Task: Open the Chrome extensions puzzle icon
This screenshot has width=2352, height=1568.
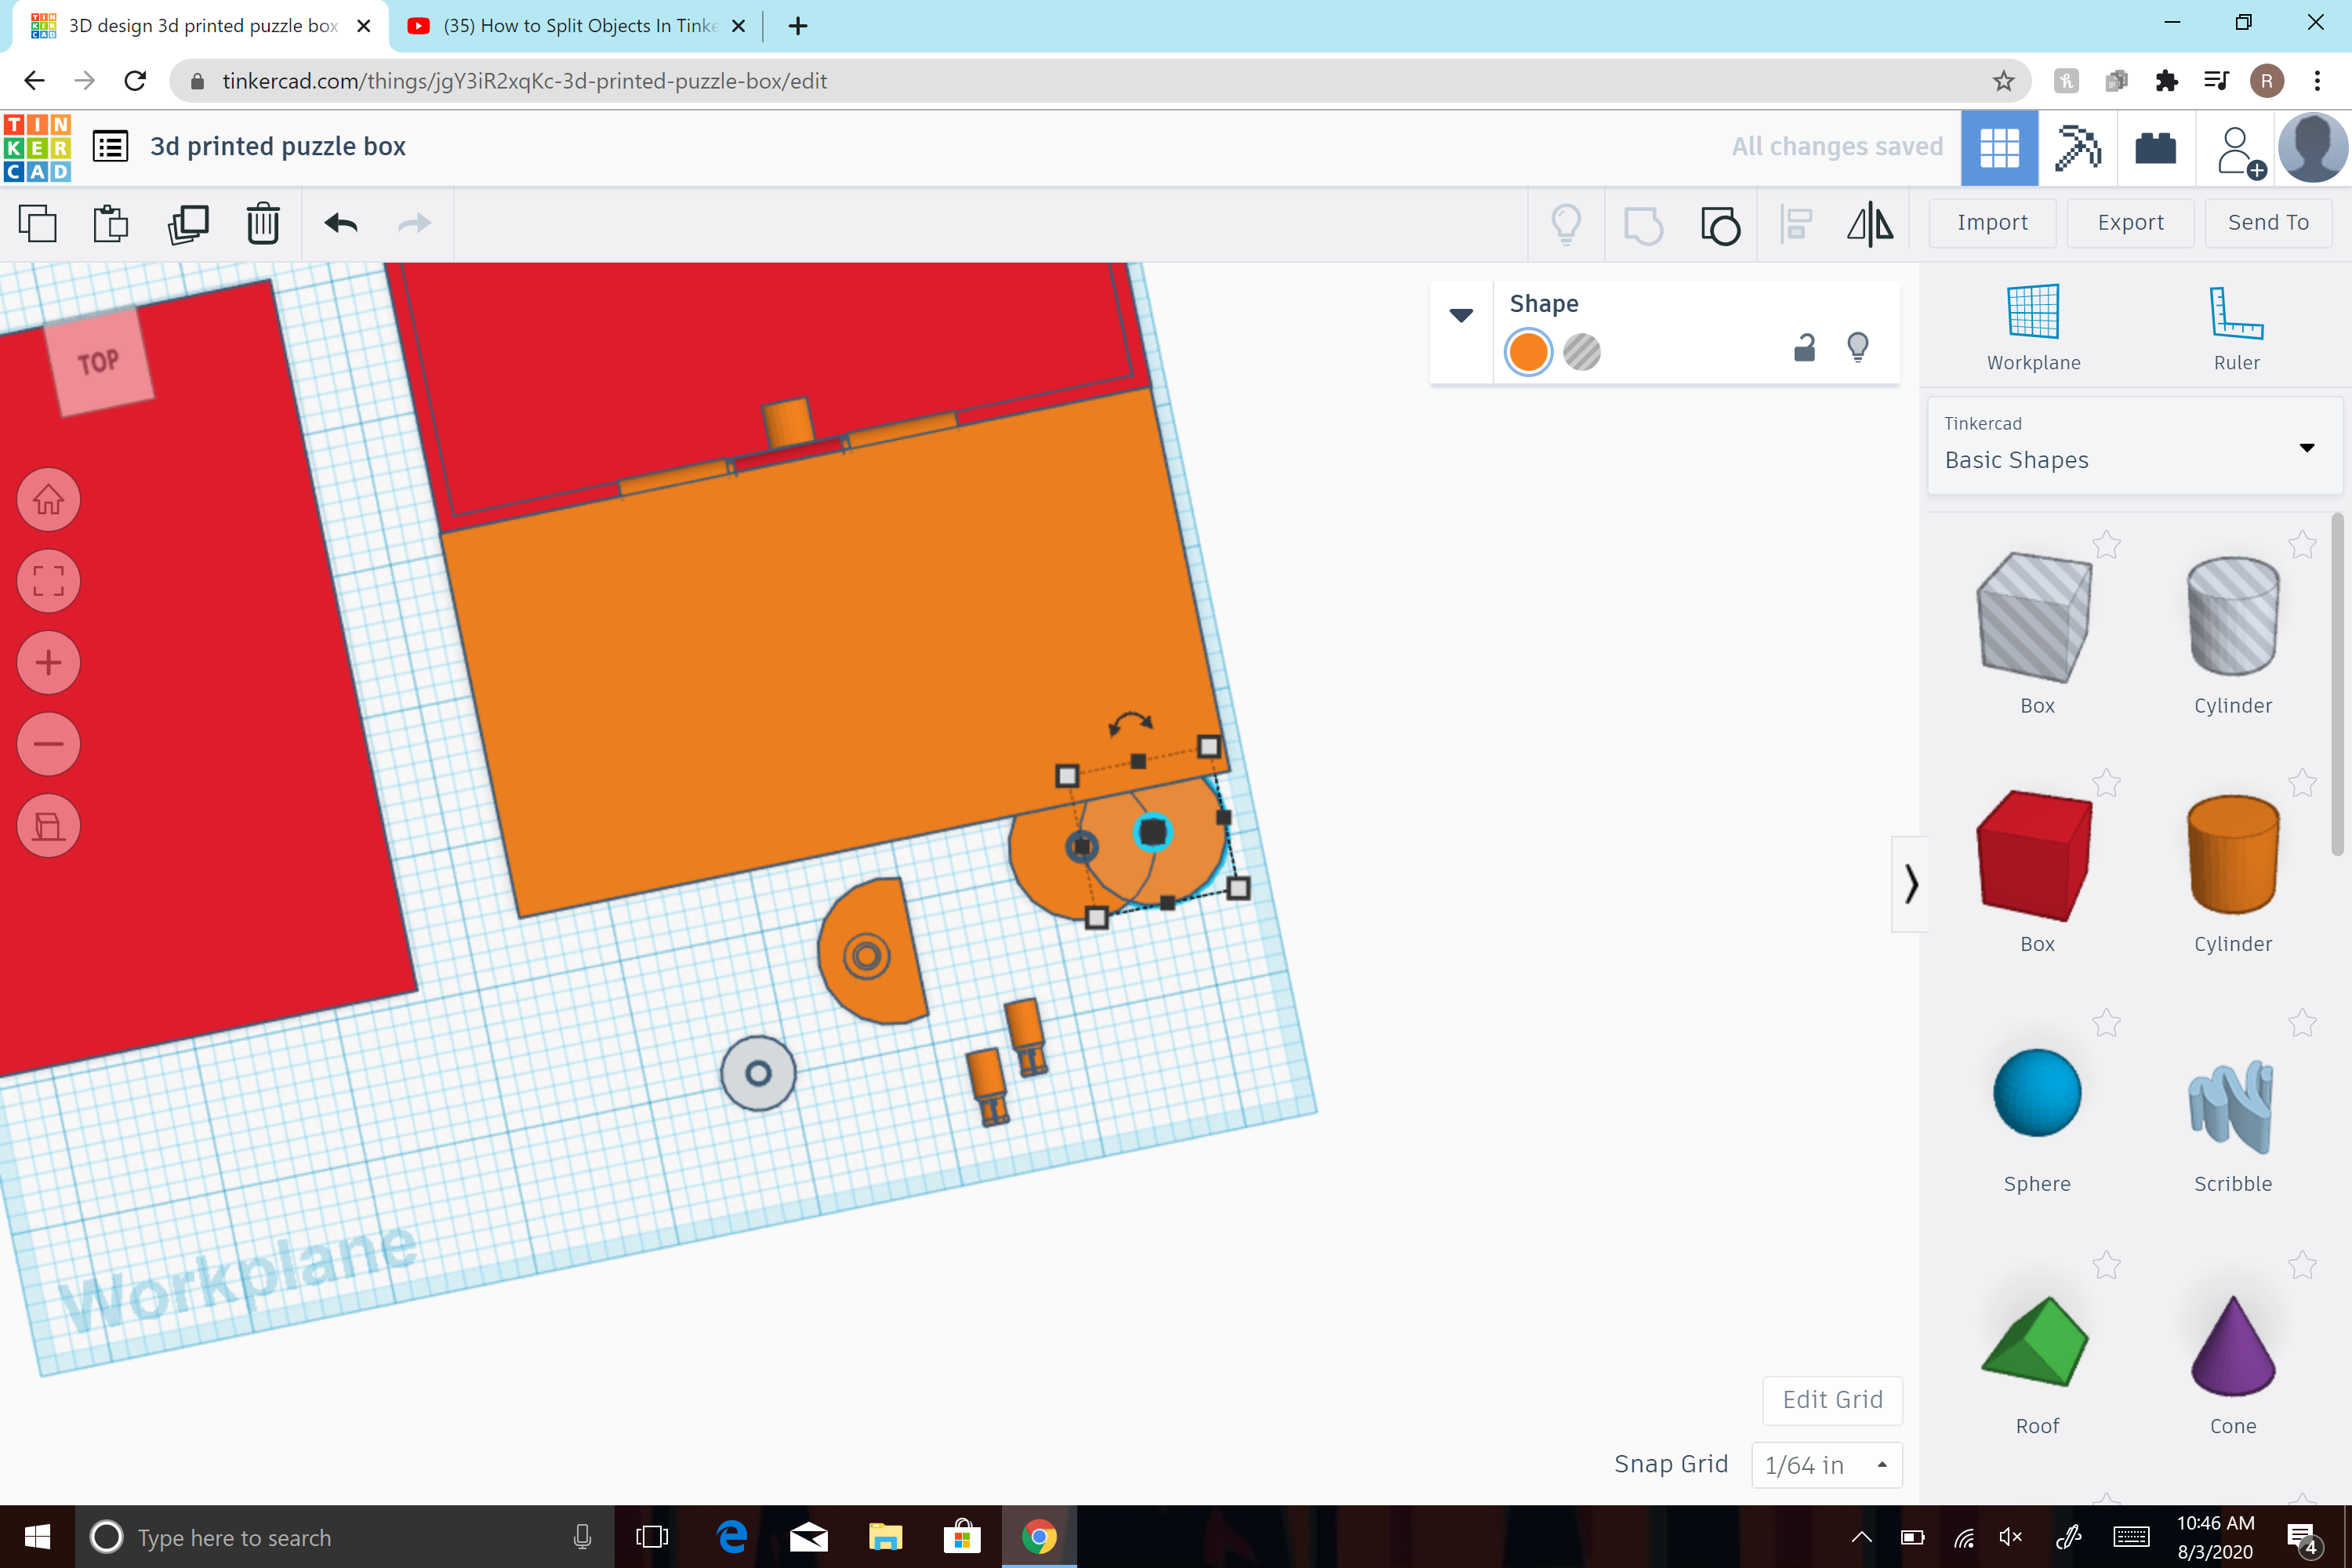Action: point(2166,81)
